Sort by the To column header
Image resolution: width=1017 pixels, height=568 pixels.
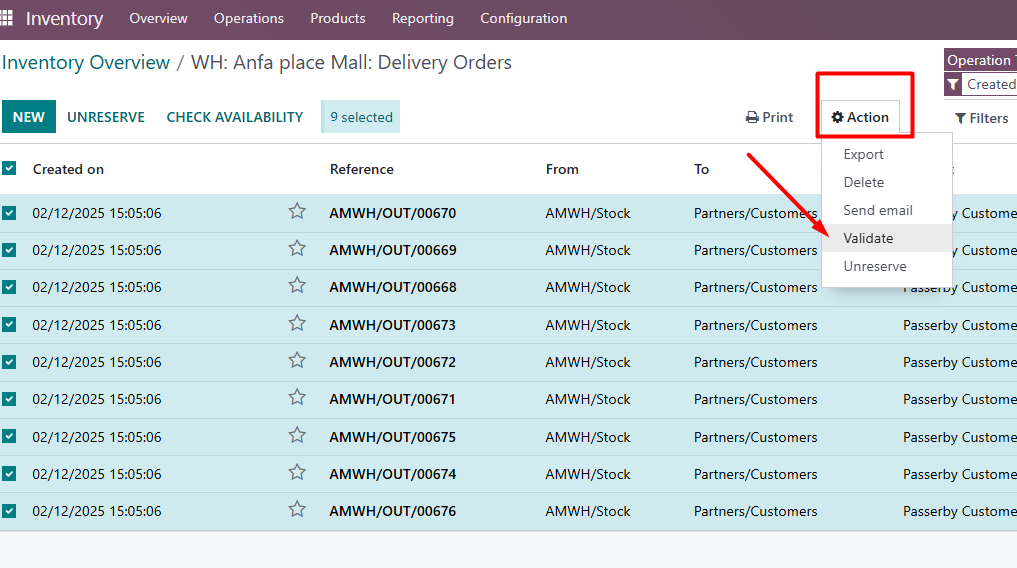click(701, 169)
